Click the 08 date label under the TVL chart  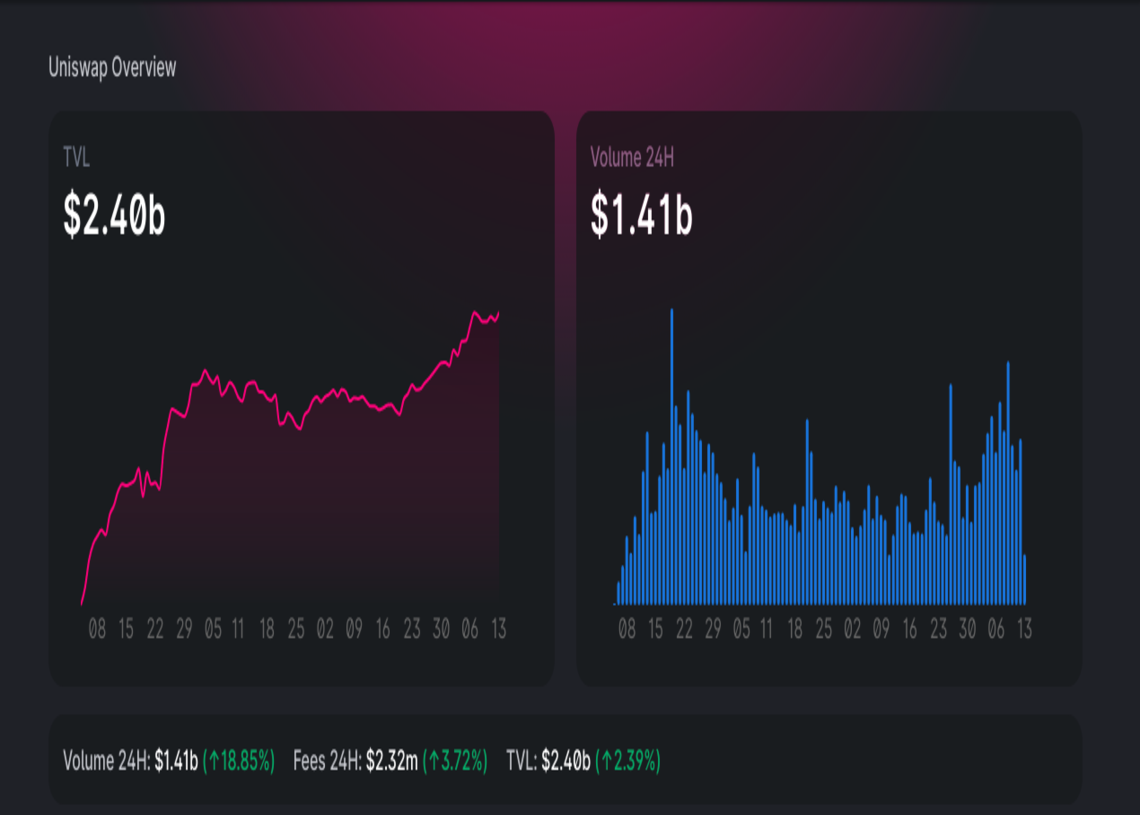click(x=97, y=629)
